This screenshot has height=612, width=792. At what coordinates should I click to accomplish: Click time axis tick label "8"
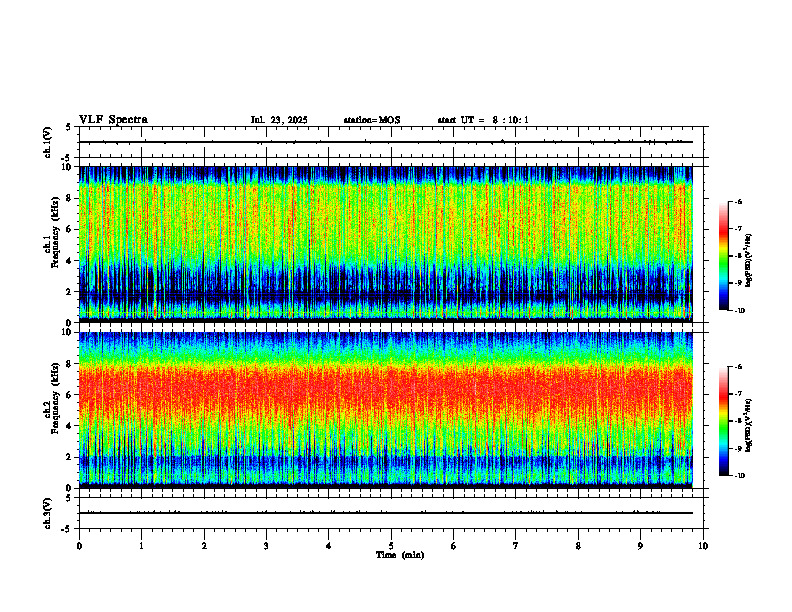point(578,546)
